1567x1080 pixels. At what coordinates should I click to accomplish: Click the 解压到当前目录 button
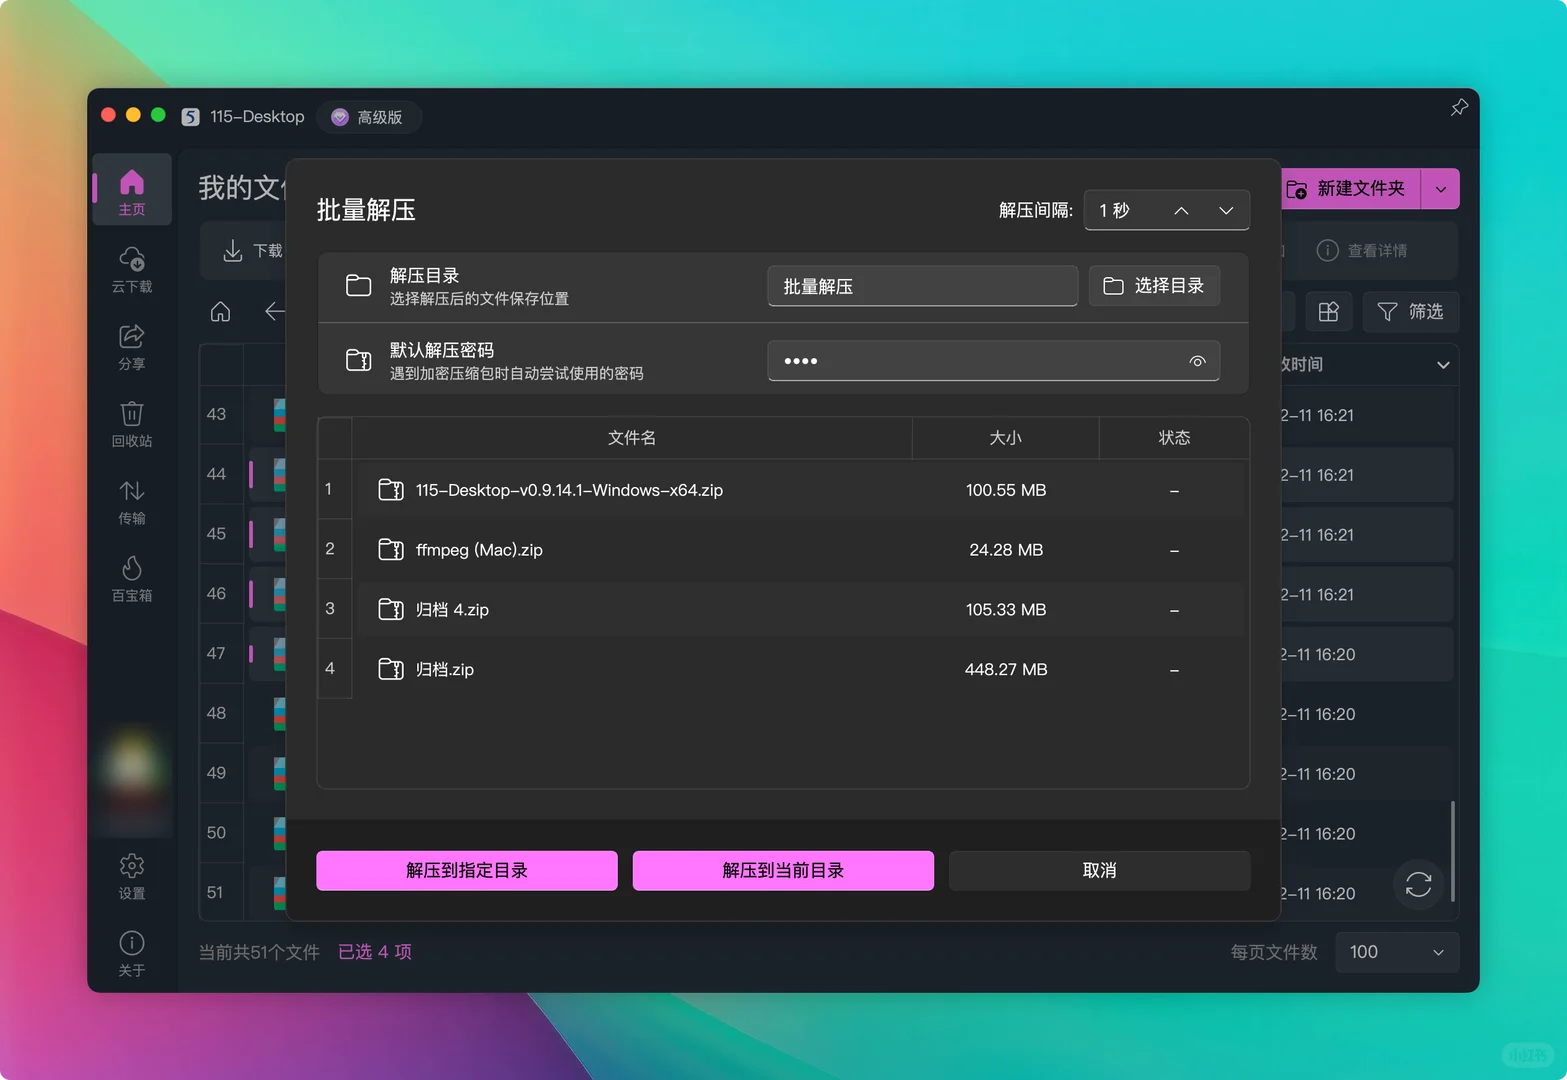click(x=782, y=870)
